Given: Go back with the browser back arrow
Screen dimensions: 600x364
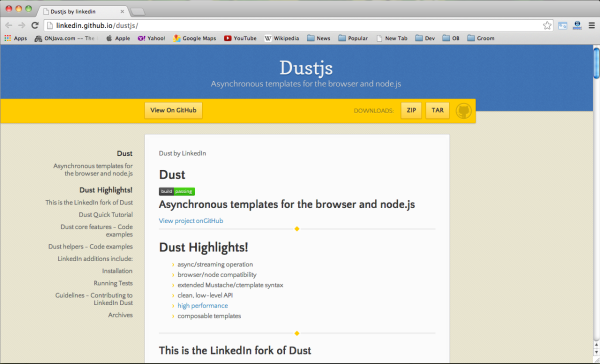Looking at the screenshot, I should 9,25.
